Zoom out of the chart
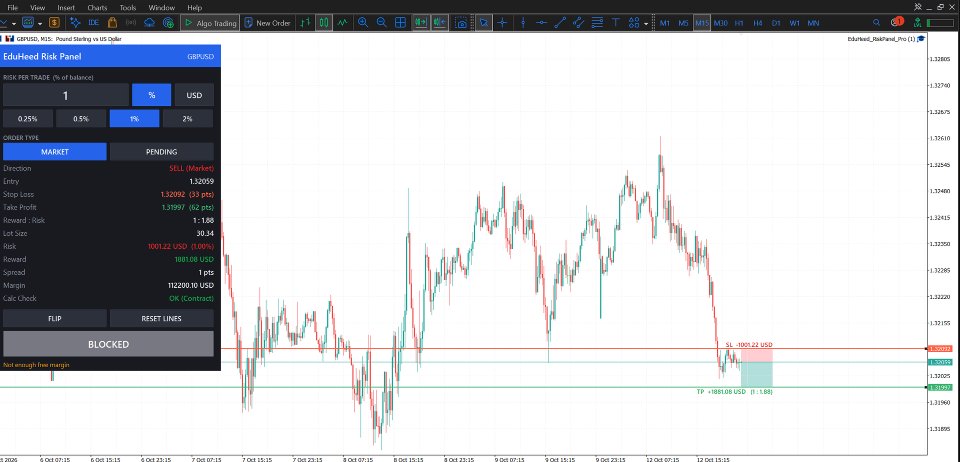Screen dimensions: 960x462 point(381,23)
